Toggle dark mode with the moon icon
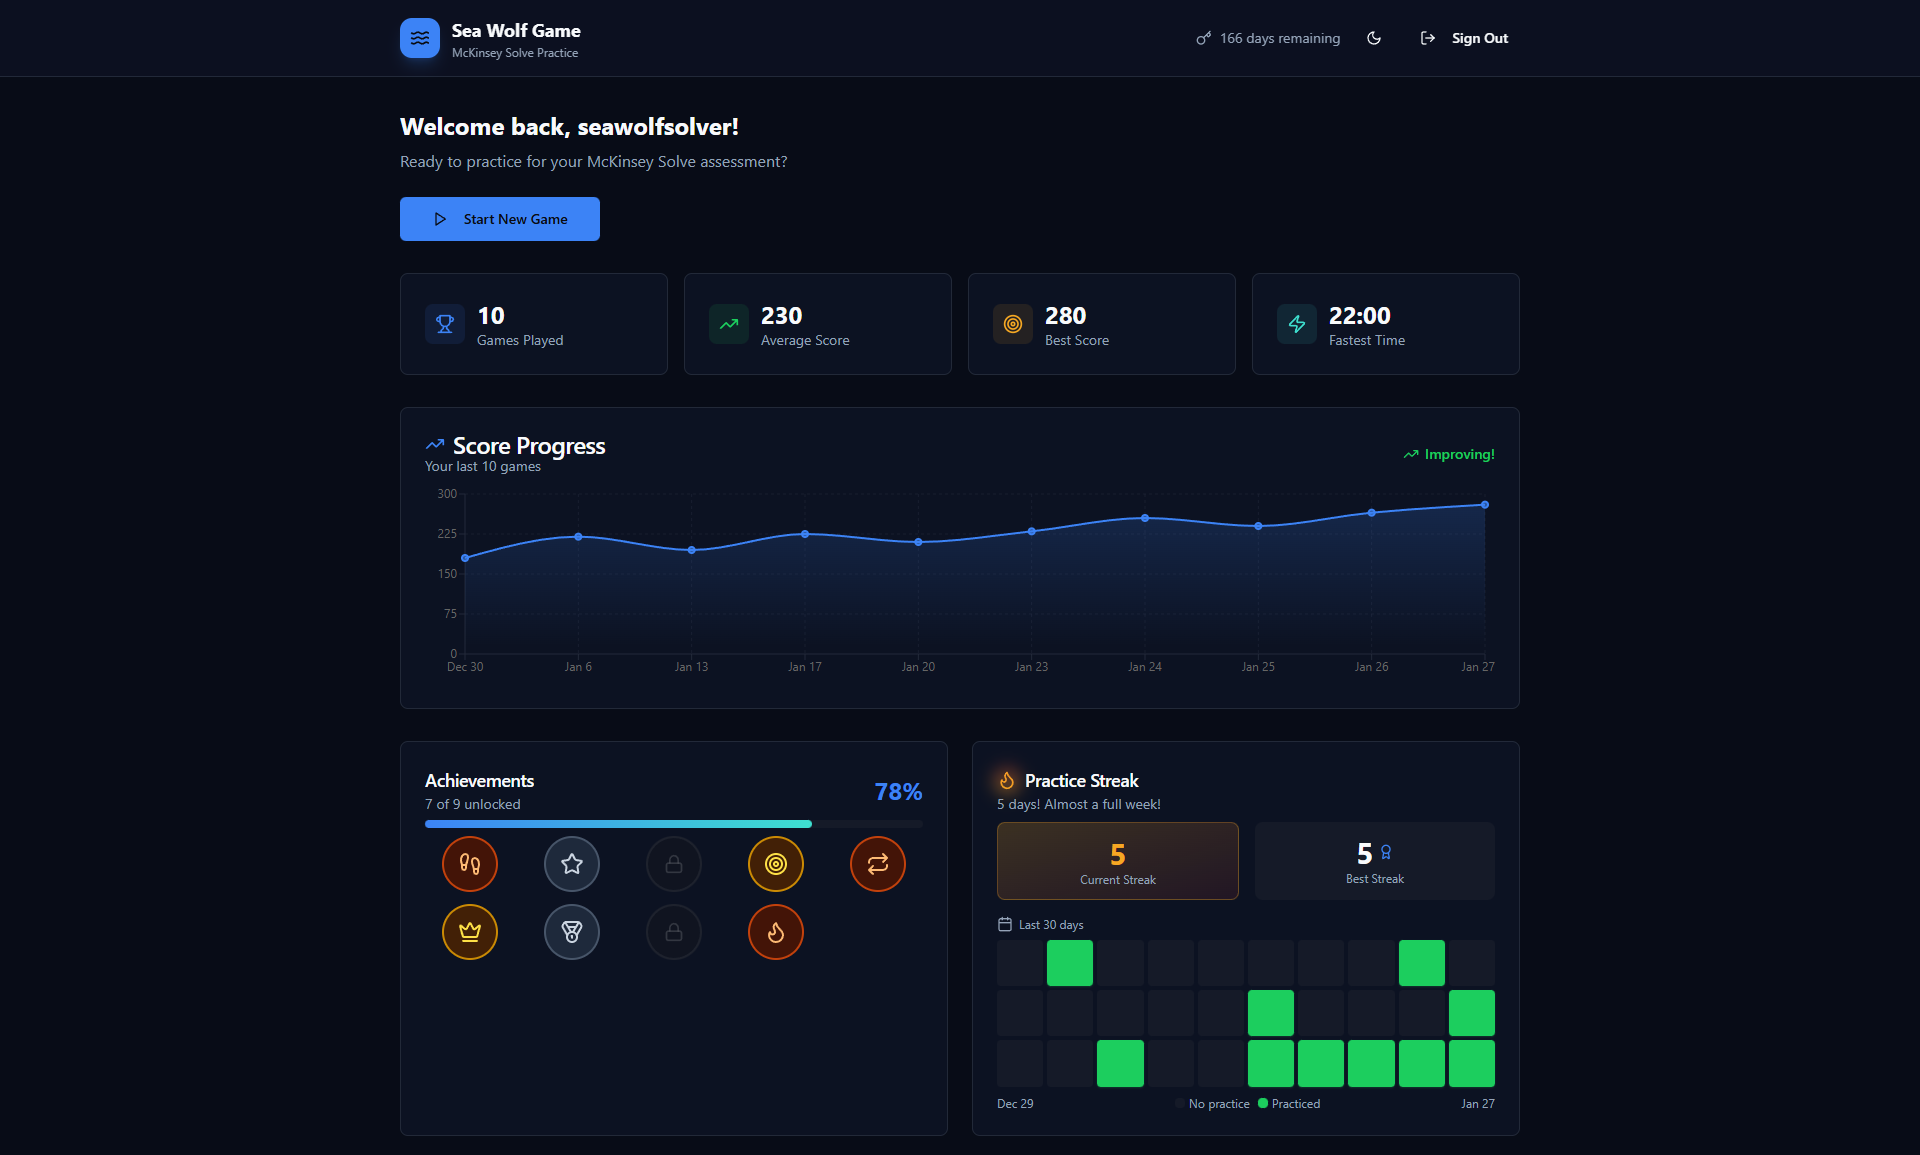The height and width of the screenshot is (1155, 1920). (1373, 38)
